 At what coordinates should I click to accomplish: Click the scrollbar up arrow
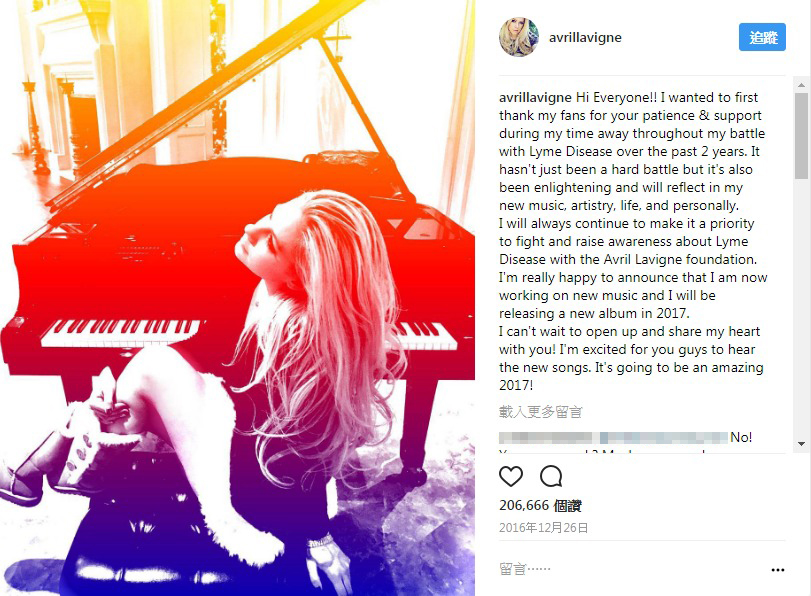tap(801, 84)
